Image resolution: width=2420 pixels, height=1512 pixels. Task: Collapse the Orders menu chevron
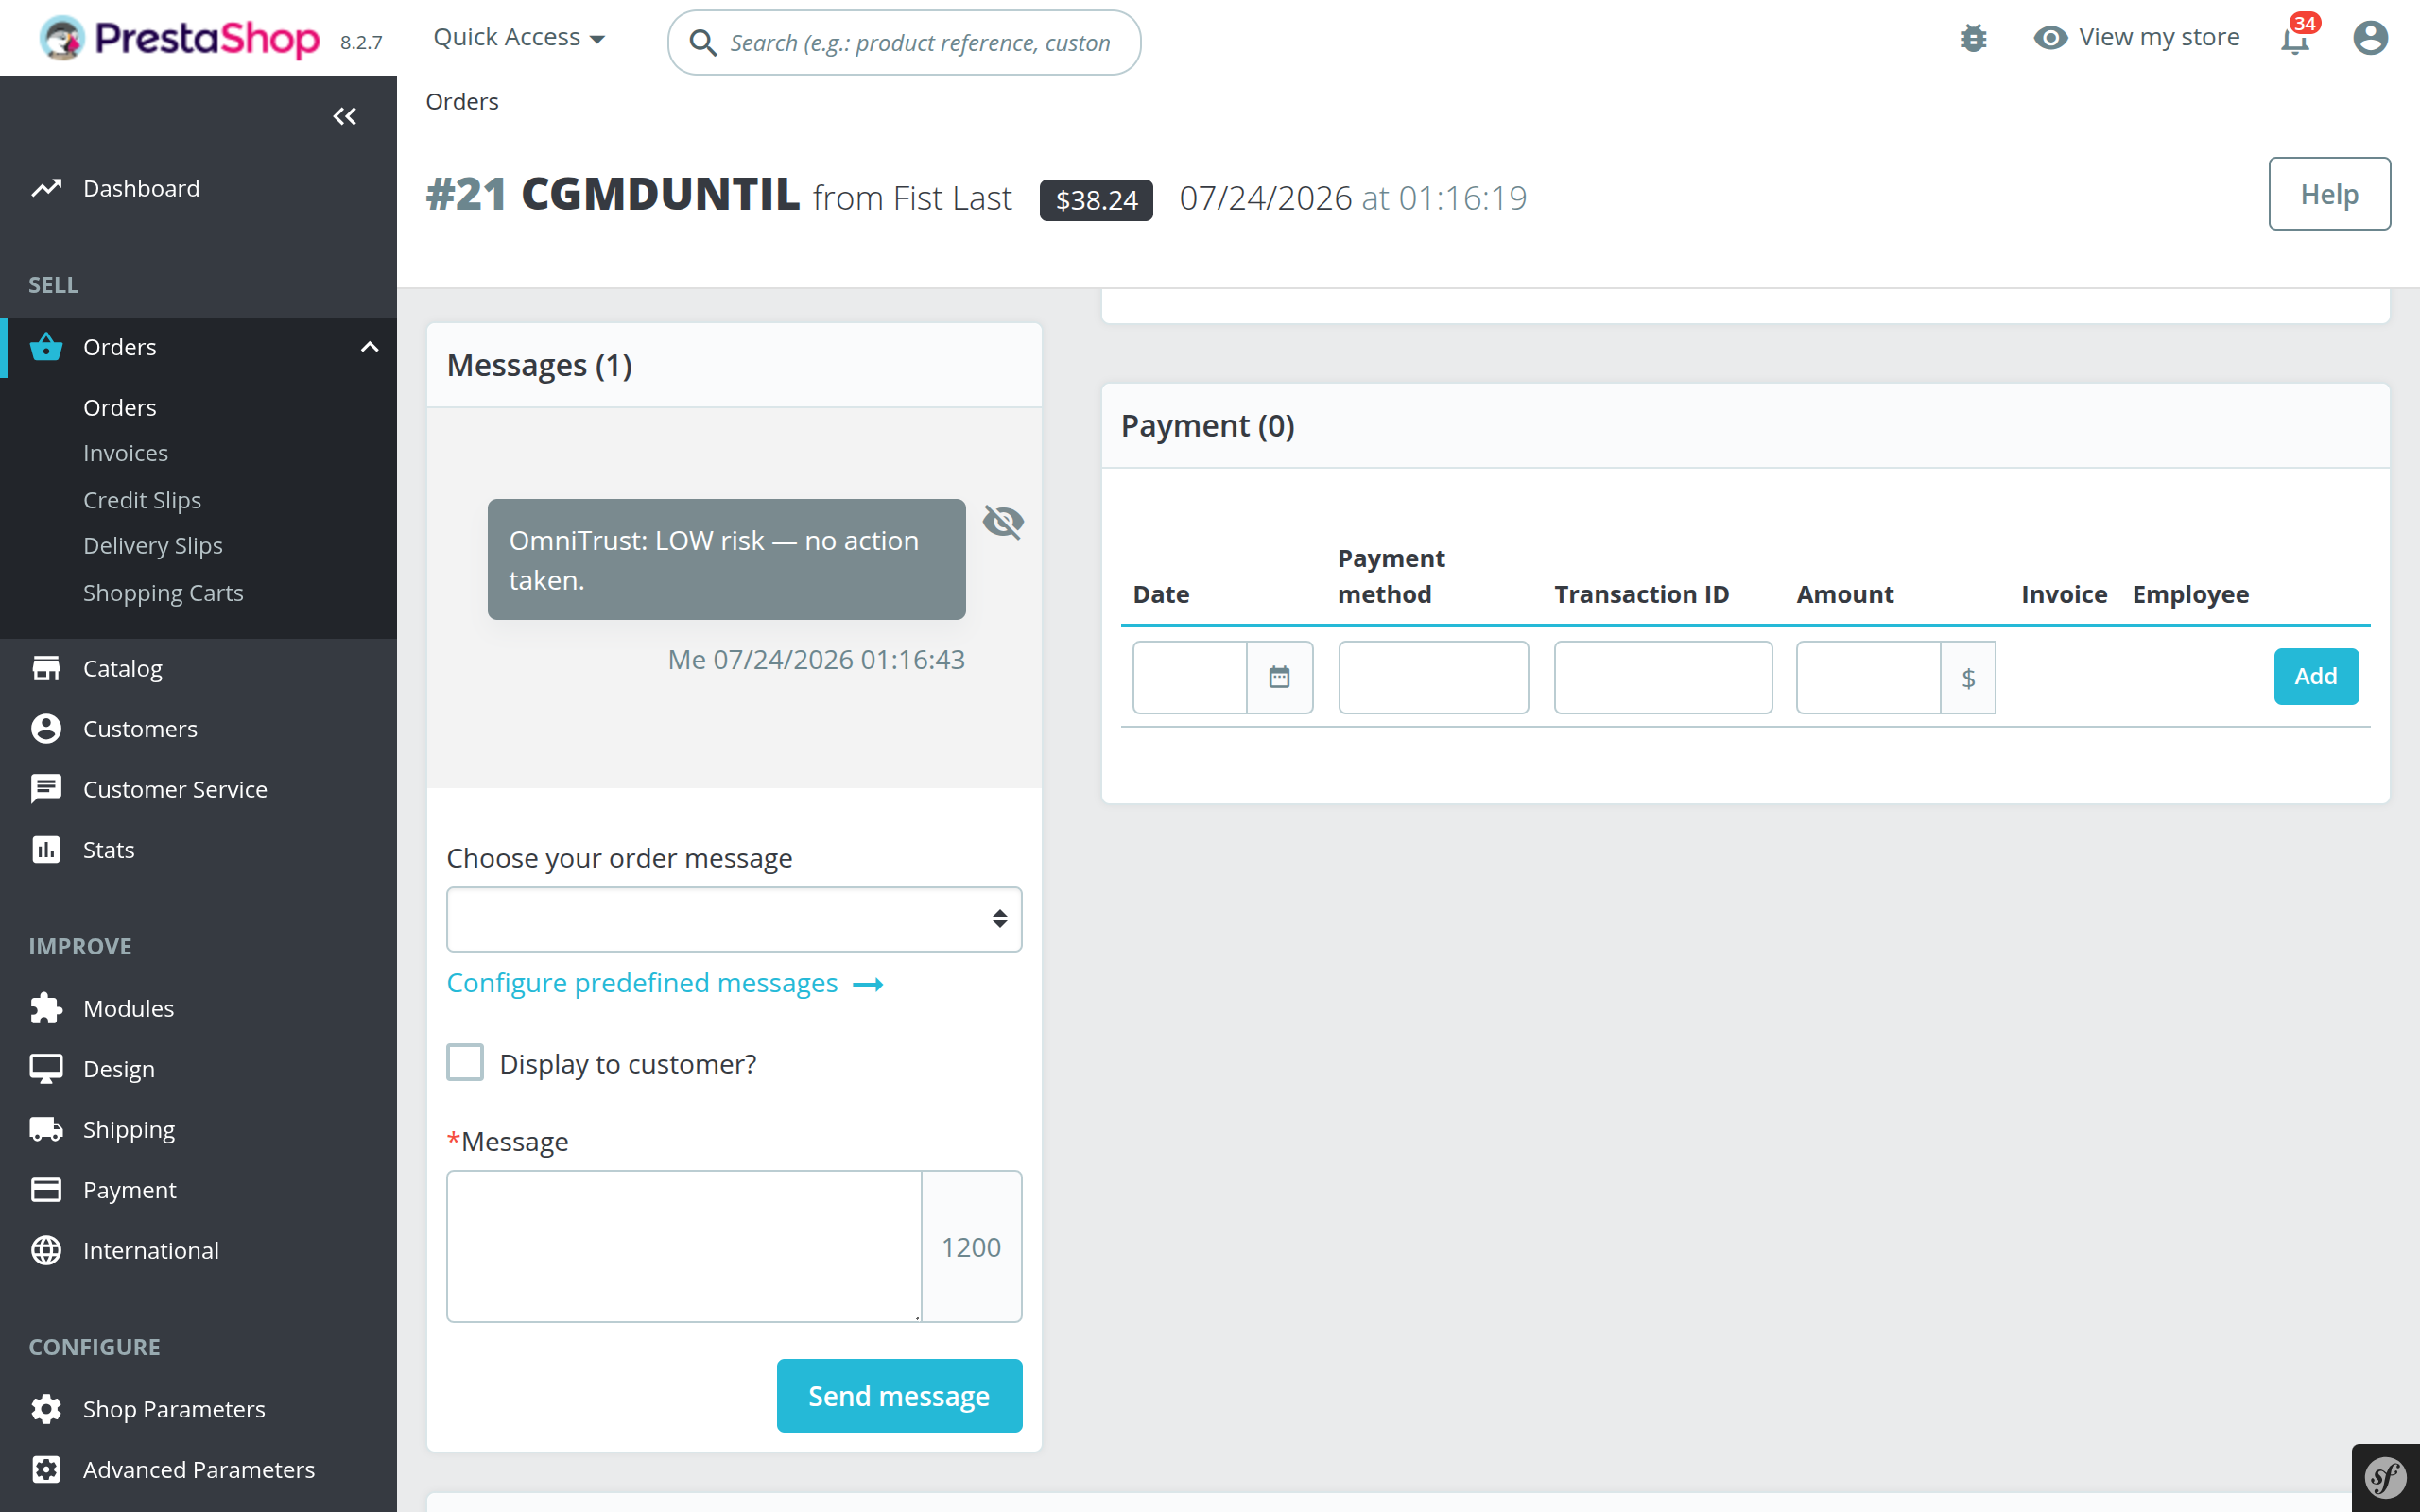coord(369,347)
